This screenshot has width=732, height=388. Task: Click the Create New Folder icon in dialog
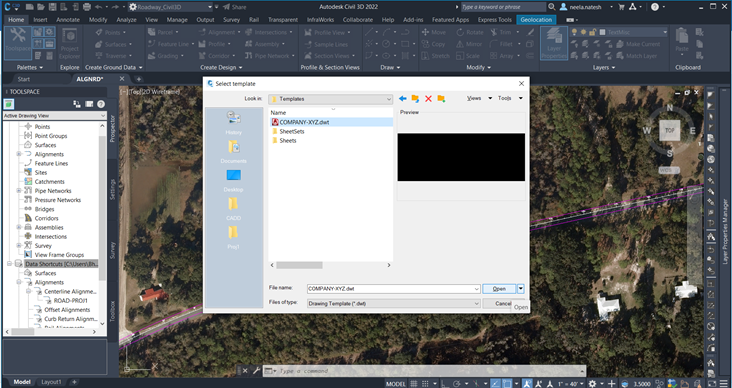441,99
